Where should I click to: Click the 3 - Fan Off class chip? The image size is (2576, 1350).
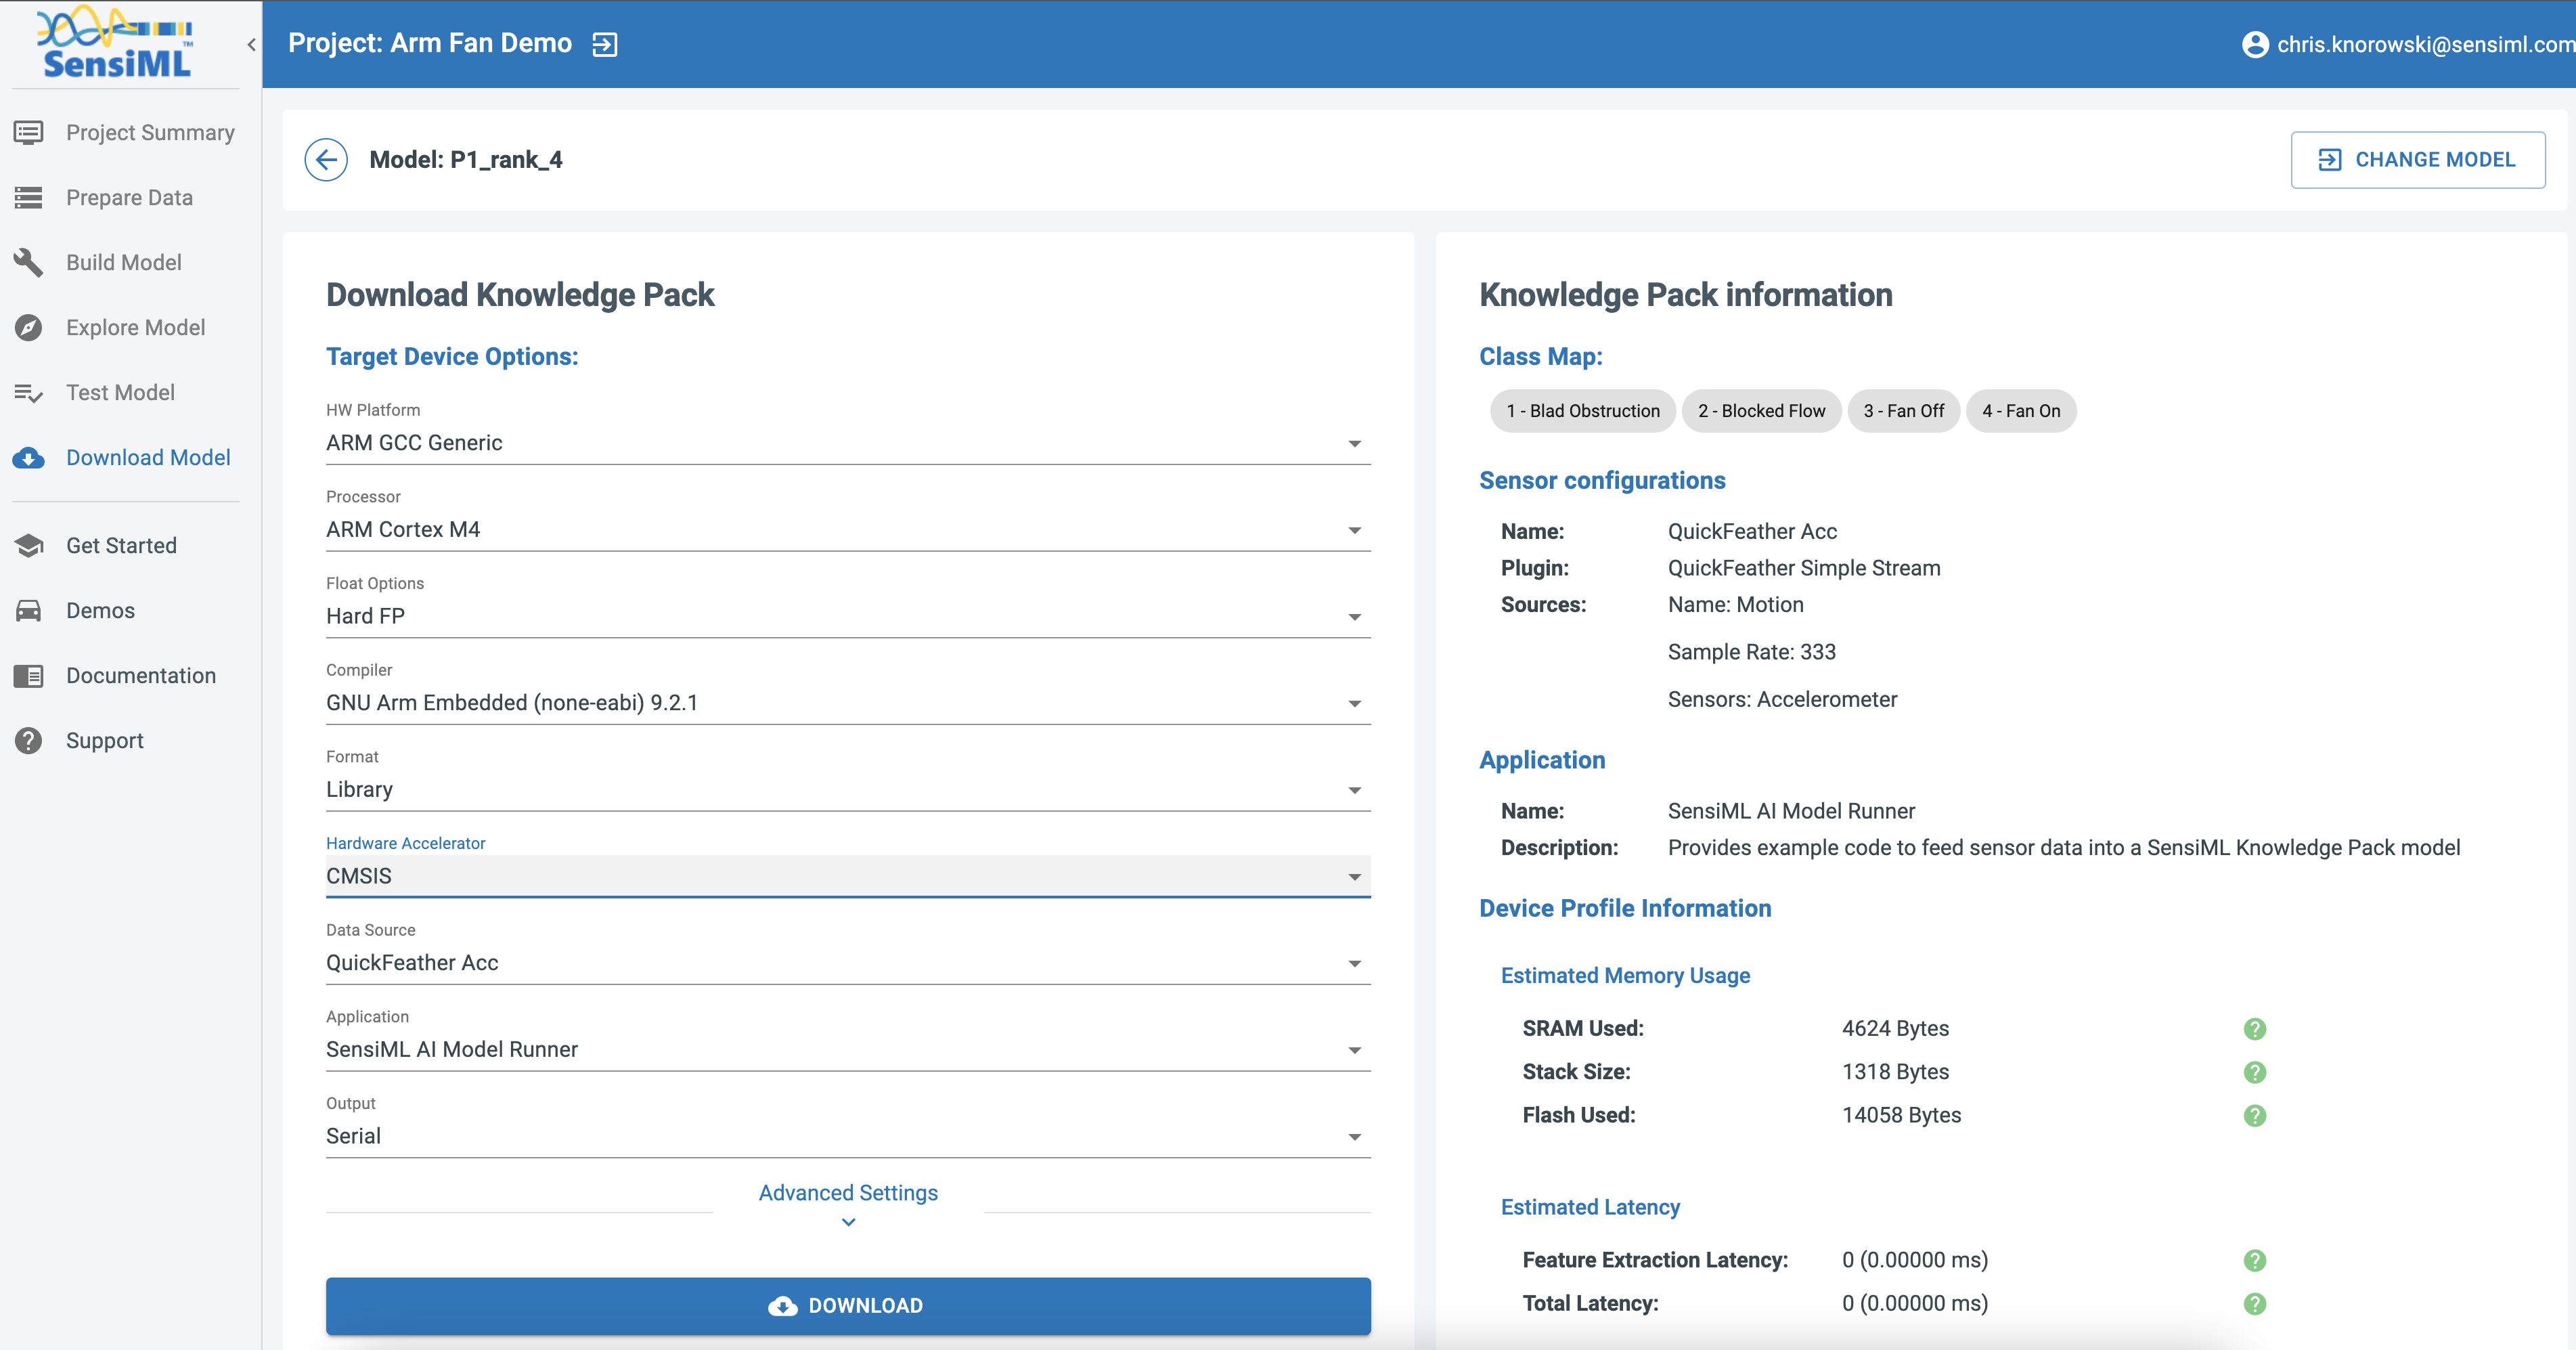pyautogui.click(x=1903, y=411)
